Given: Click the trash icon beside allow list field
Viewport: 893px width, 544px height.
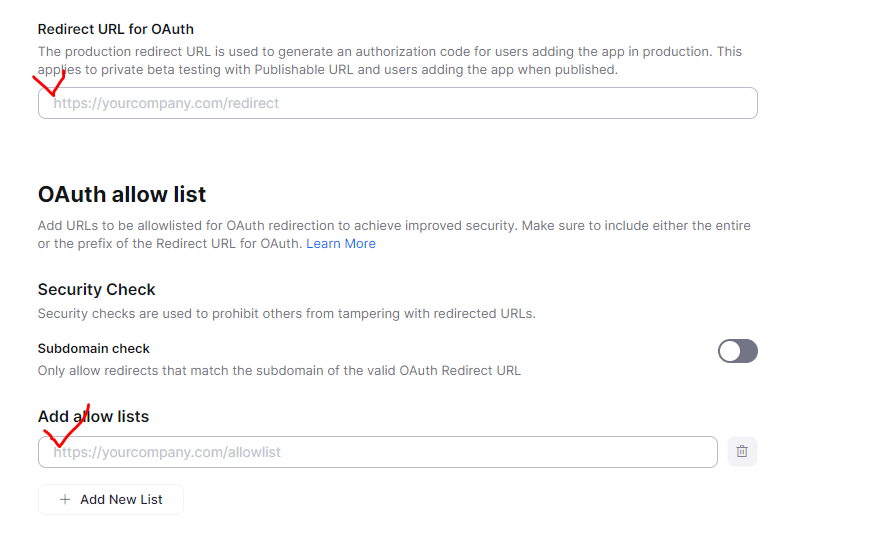Looking at the screenshot, I should click(x=742, y=452).
